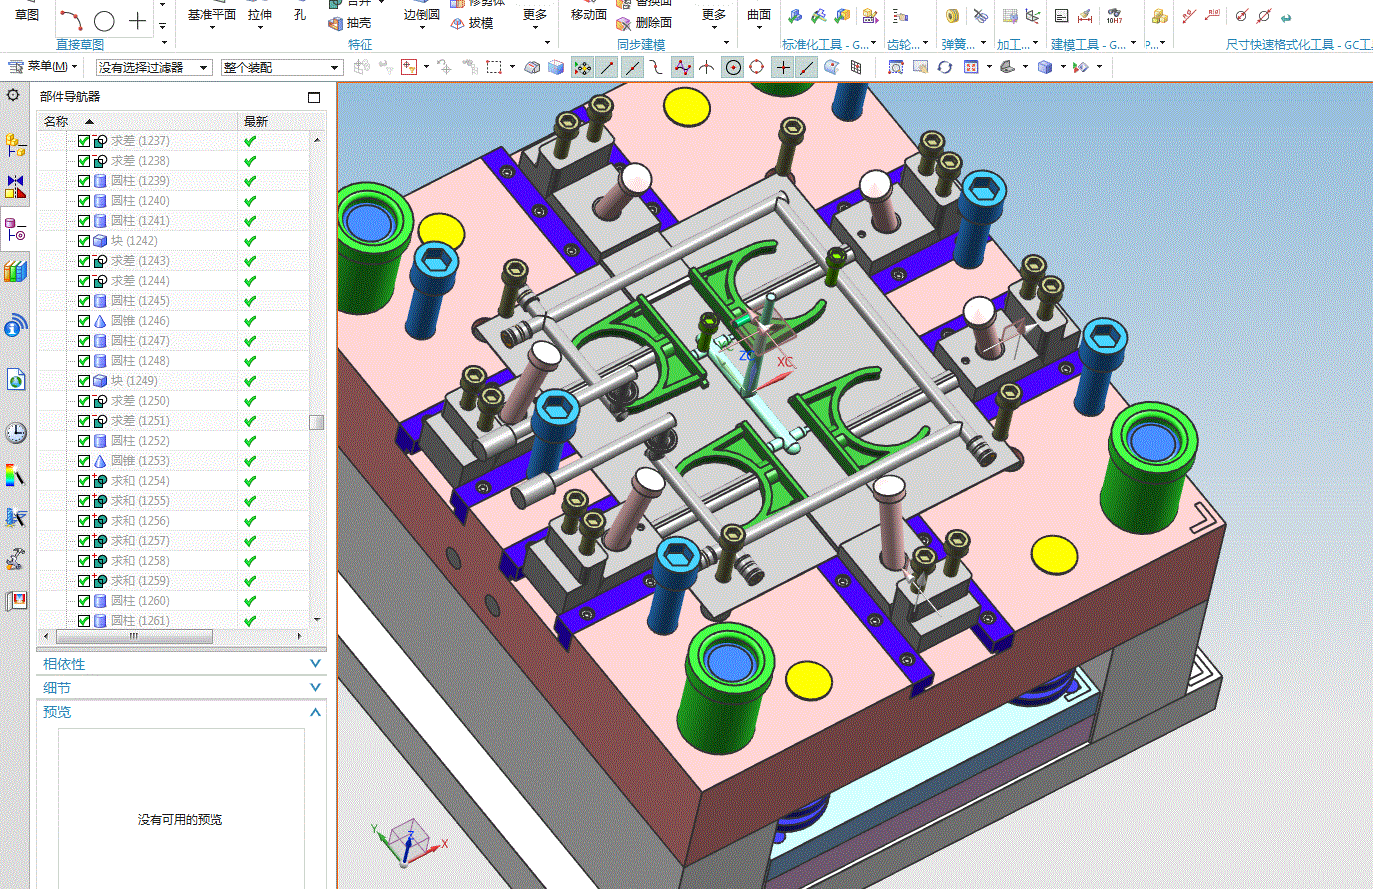
Task: Select the 求和 (1256) feature row
Action: click(x=174, y=521)
